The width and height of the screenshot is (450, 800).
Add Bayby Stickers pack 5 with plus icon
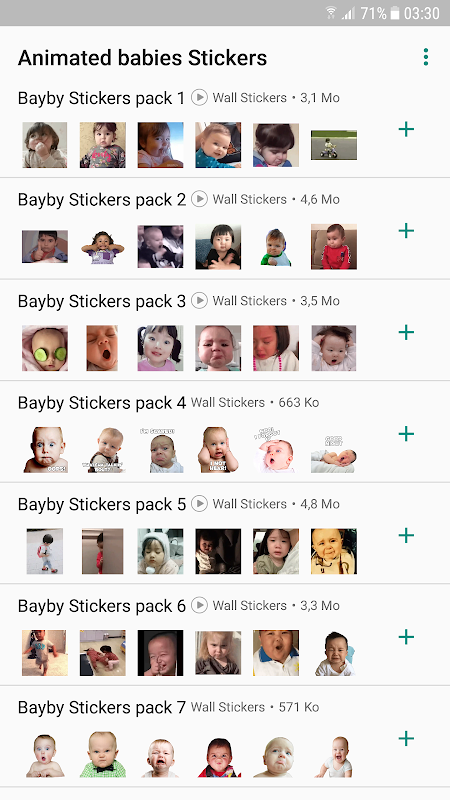[406, 535]
